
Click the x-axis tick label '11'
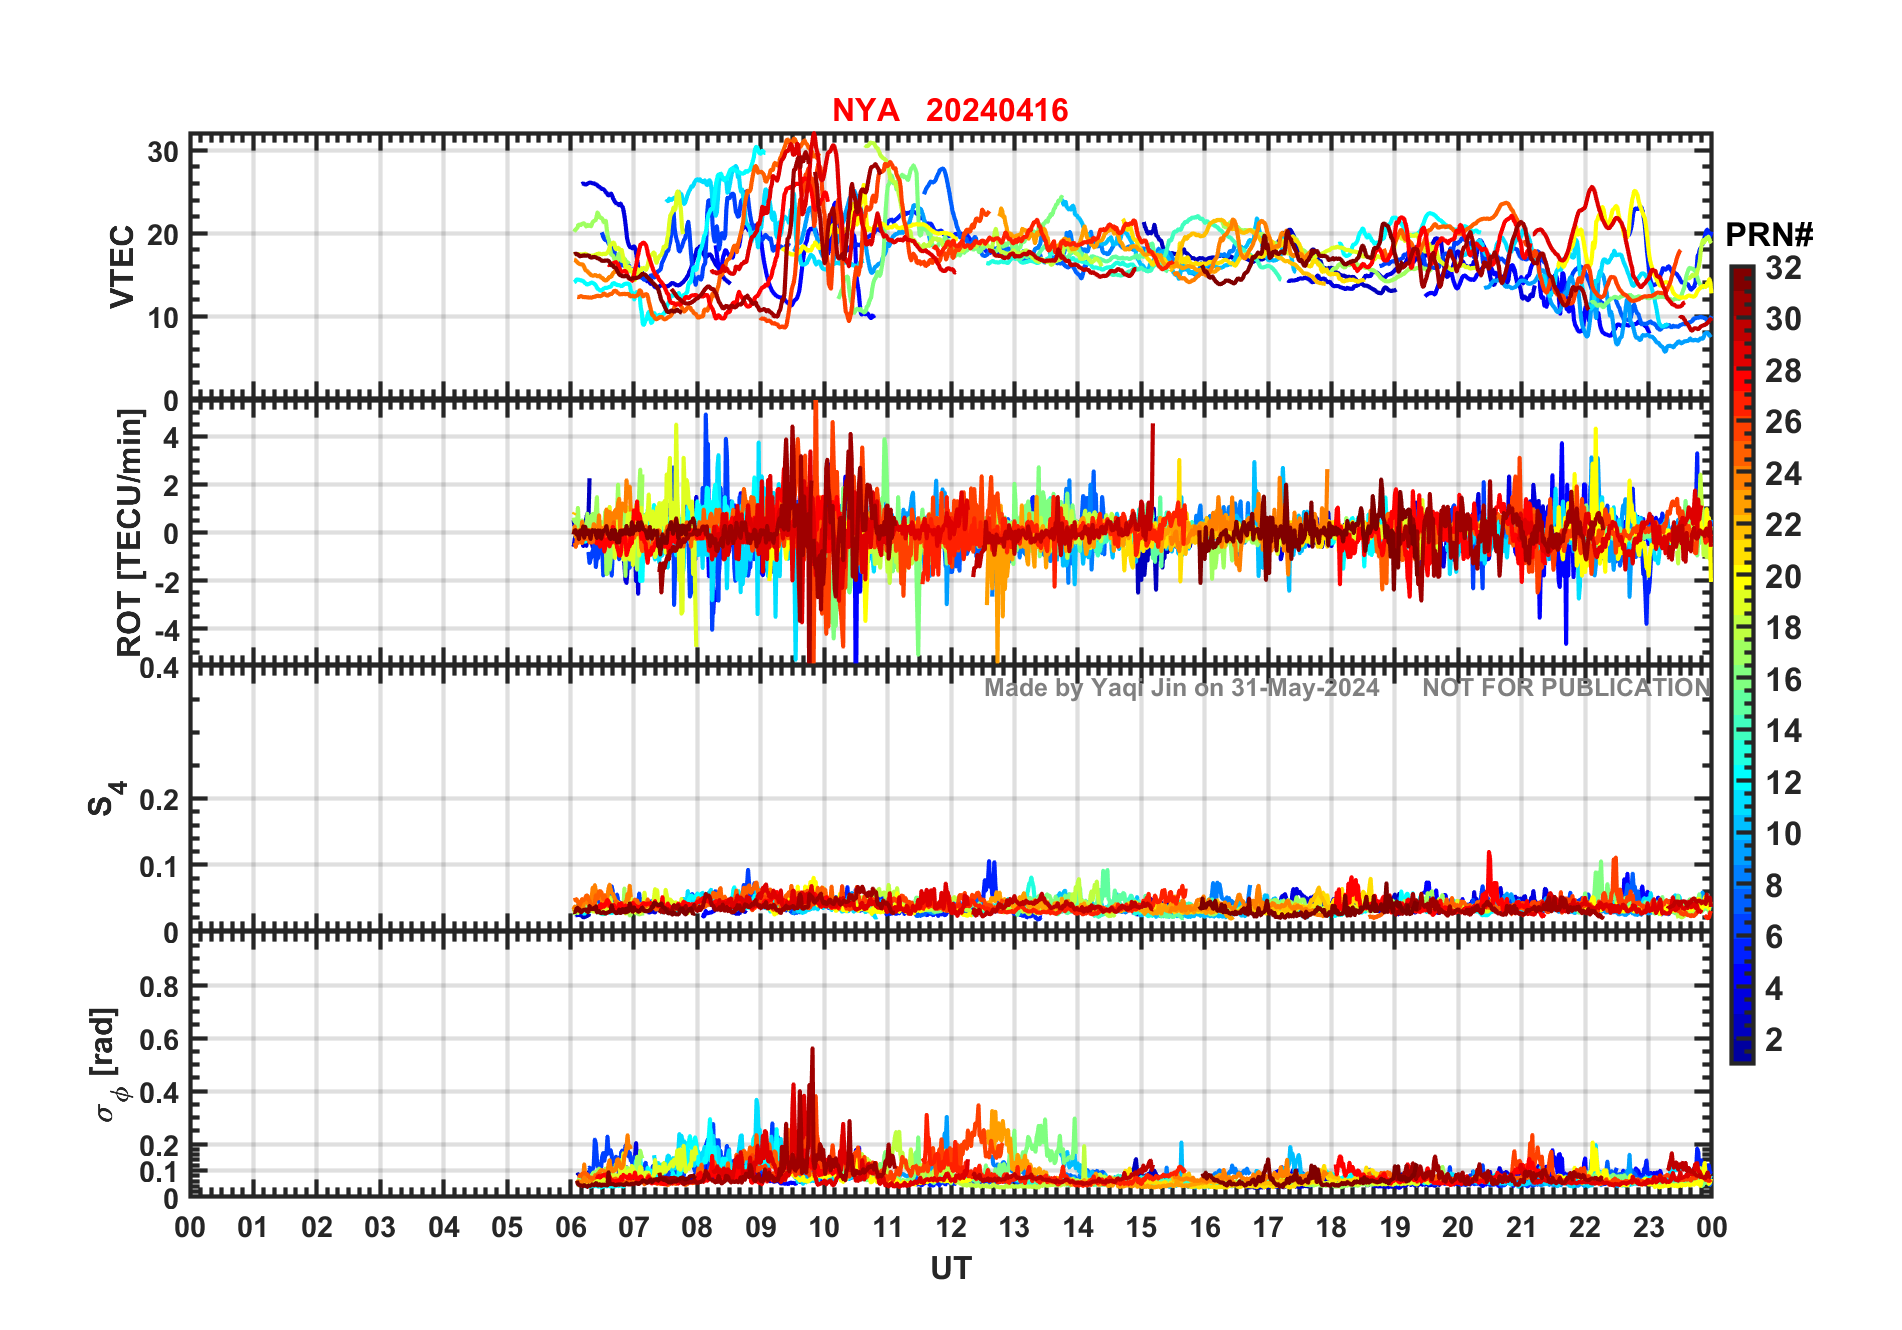click(887, 1227)
